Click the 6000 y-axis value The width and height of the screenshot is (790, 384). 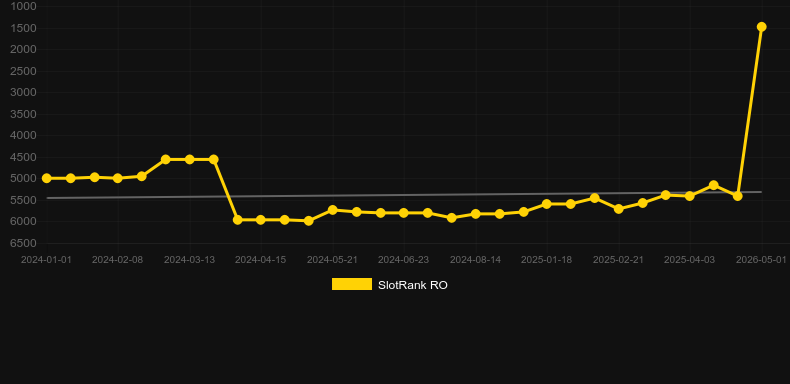tap(23, 222)
